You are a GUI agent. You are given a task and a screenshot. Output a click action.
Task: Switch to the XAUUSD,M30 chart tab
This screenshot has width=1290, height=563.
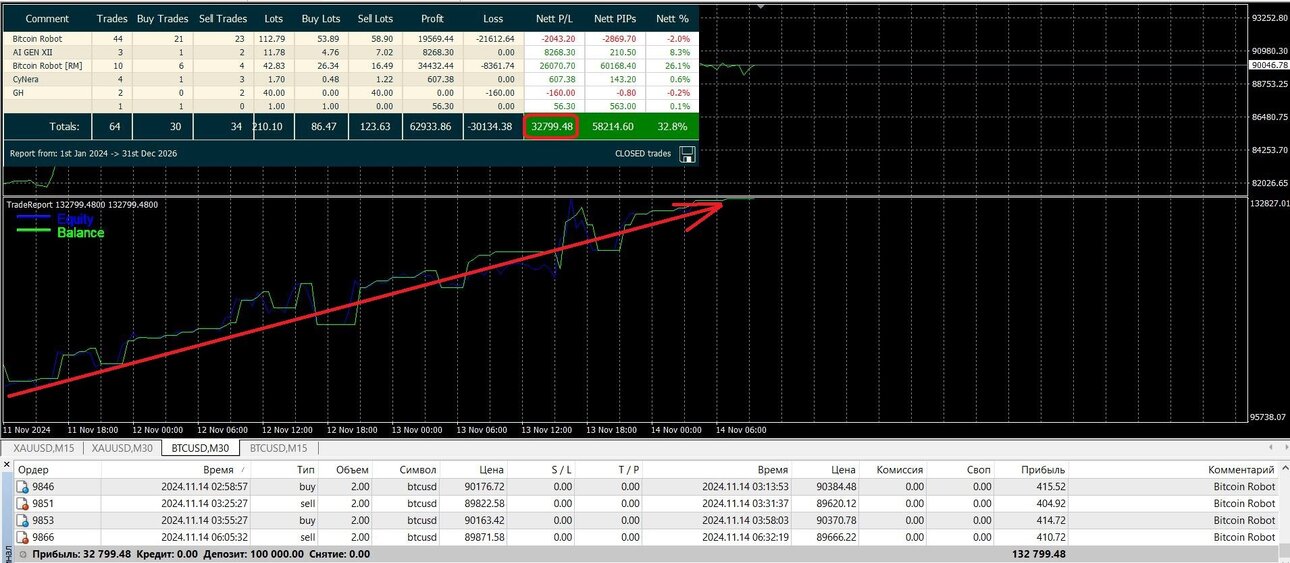(x=122, y=448)
